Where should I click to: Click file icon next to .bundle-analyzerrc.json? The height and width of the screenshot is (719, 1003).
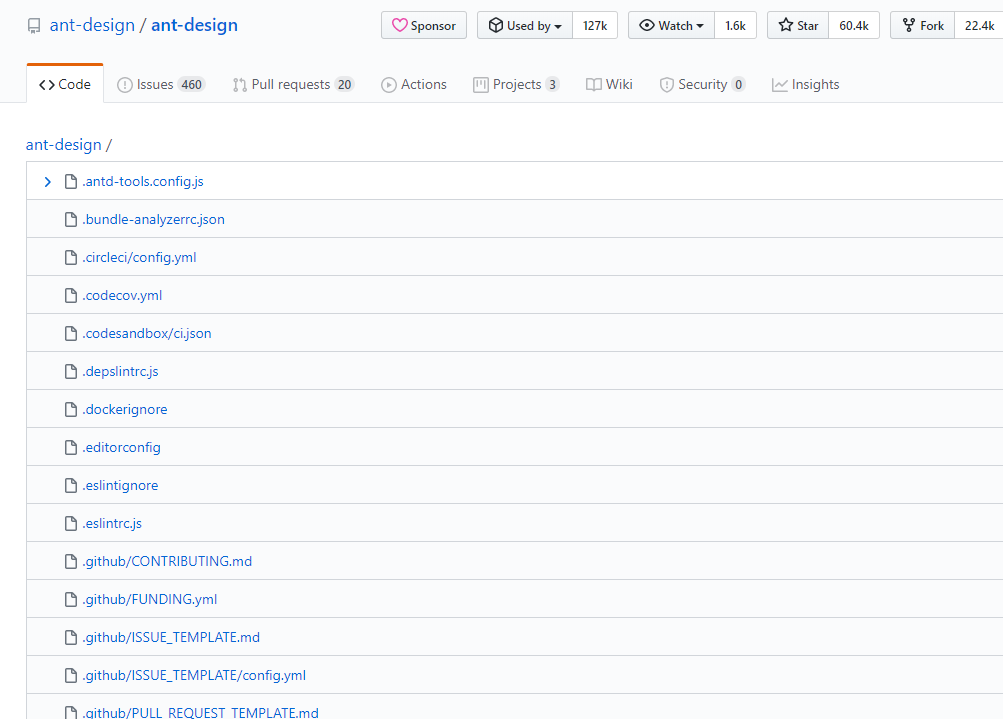pyautogui.click(x=71, y=219)
